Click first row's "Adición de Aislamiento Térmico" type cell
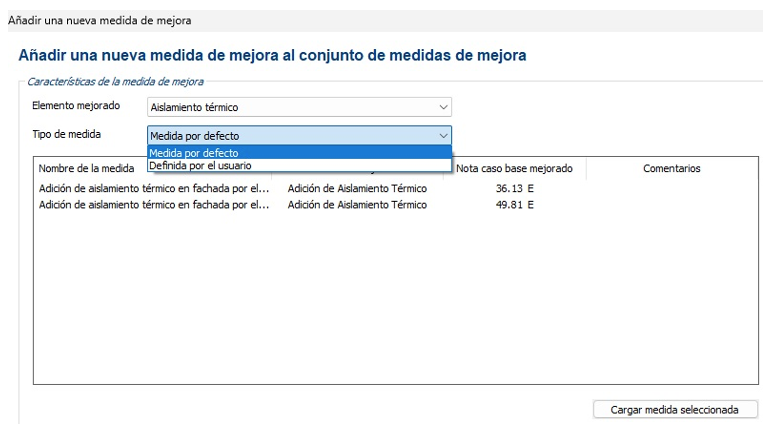Viewport: 772px width, 436px height. [357, 188]
